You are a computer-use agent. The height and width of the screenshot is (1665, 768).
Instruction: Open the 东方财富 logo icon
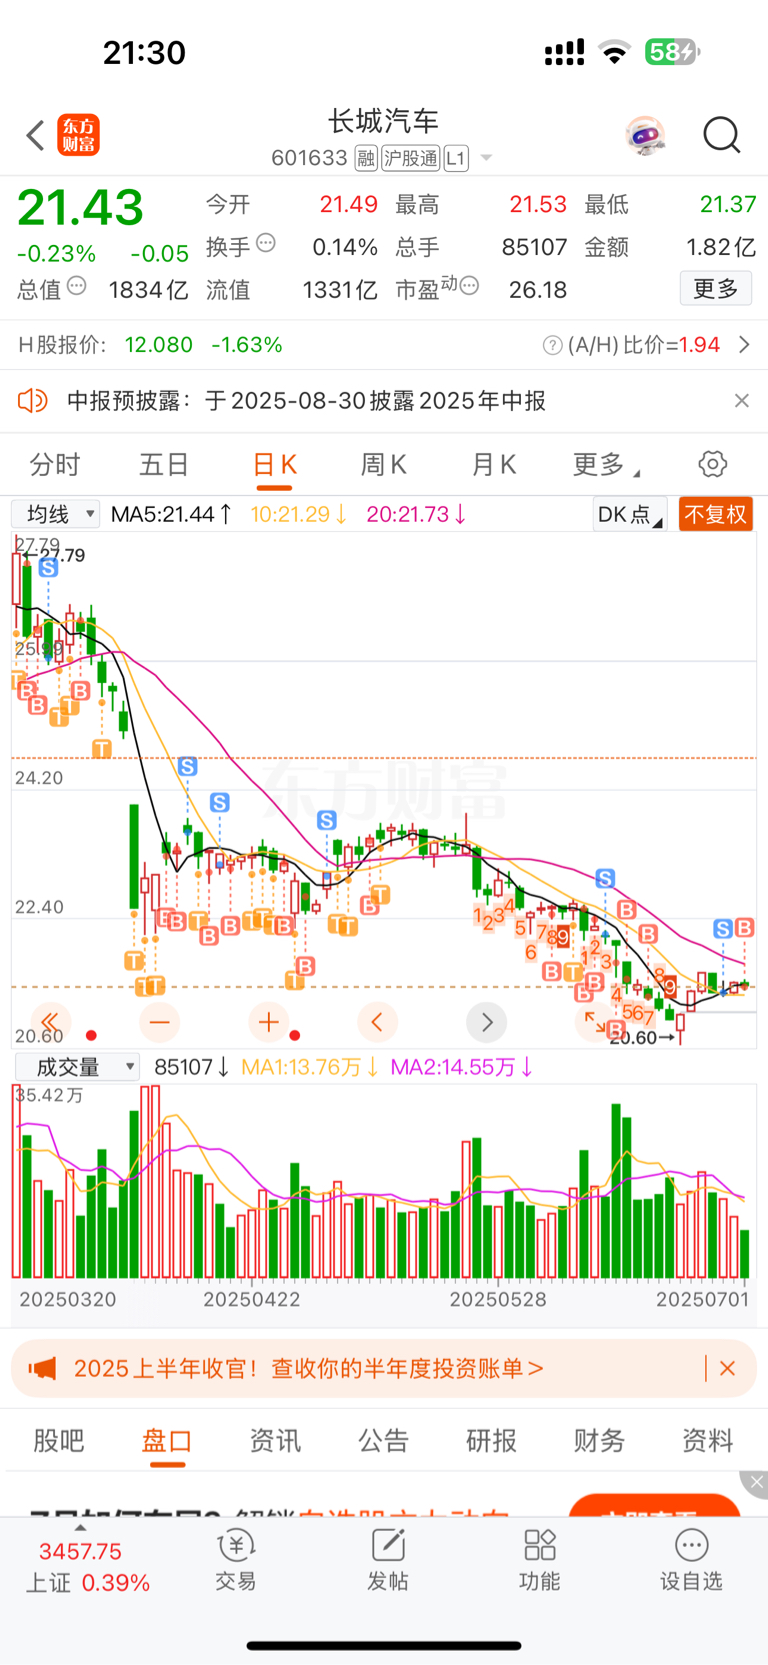tap(79, 135)
